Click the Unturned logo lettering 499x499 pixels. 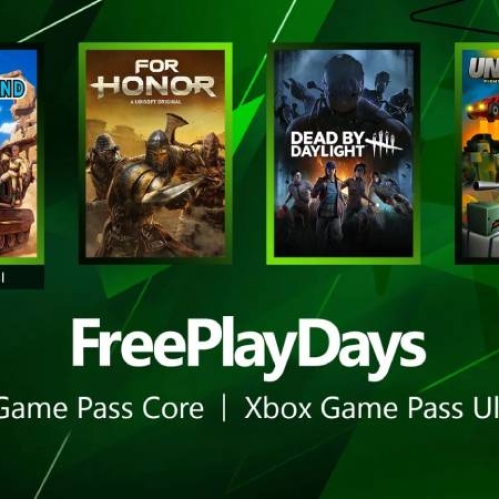click(484, 70)
